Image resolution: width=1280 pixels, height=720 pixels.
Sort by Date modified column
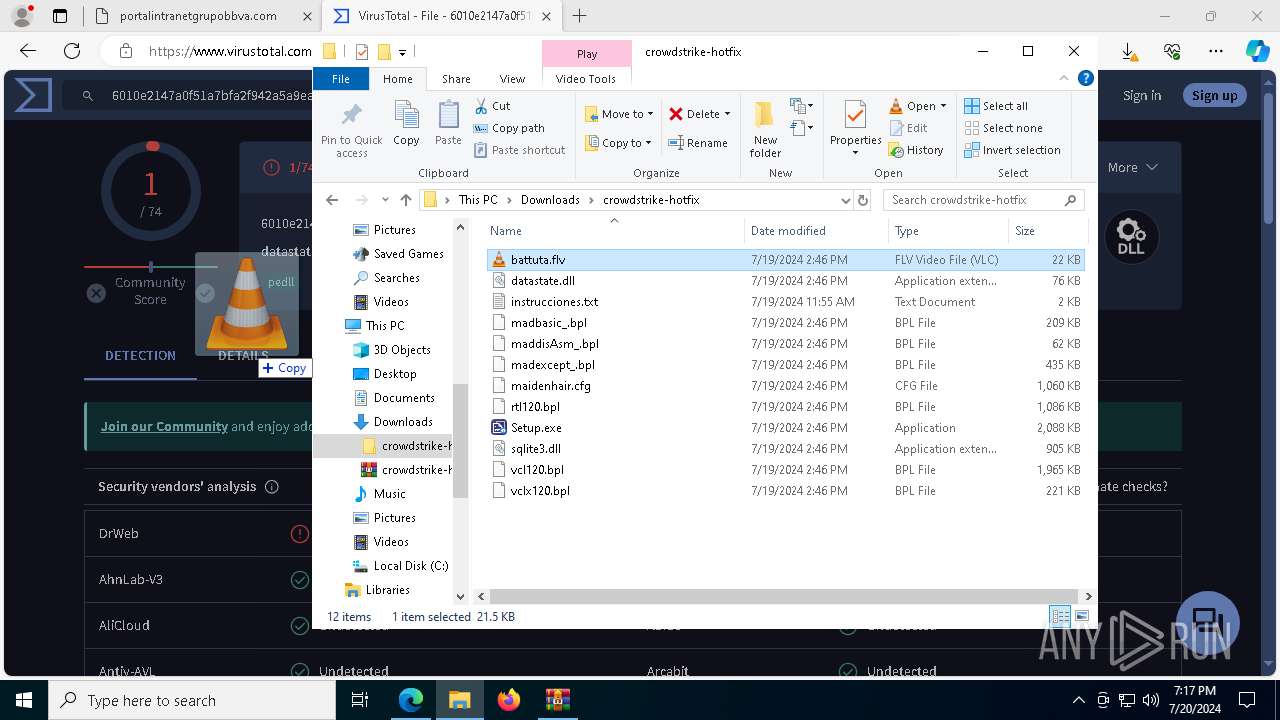click(817, 230)
